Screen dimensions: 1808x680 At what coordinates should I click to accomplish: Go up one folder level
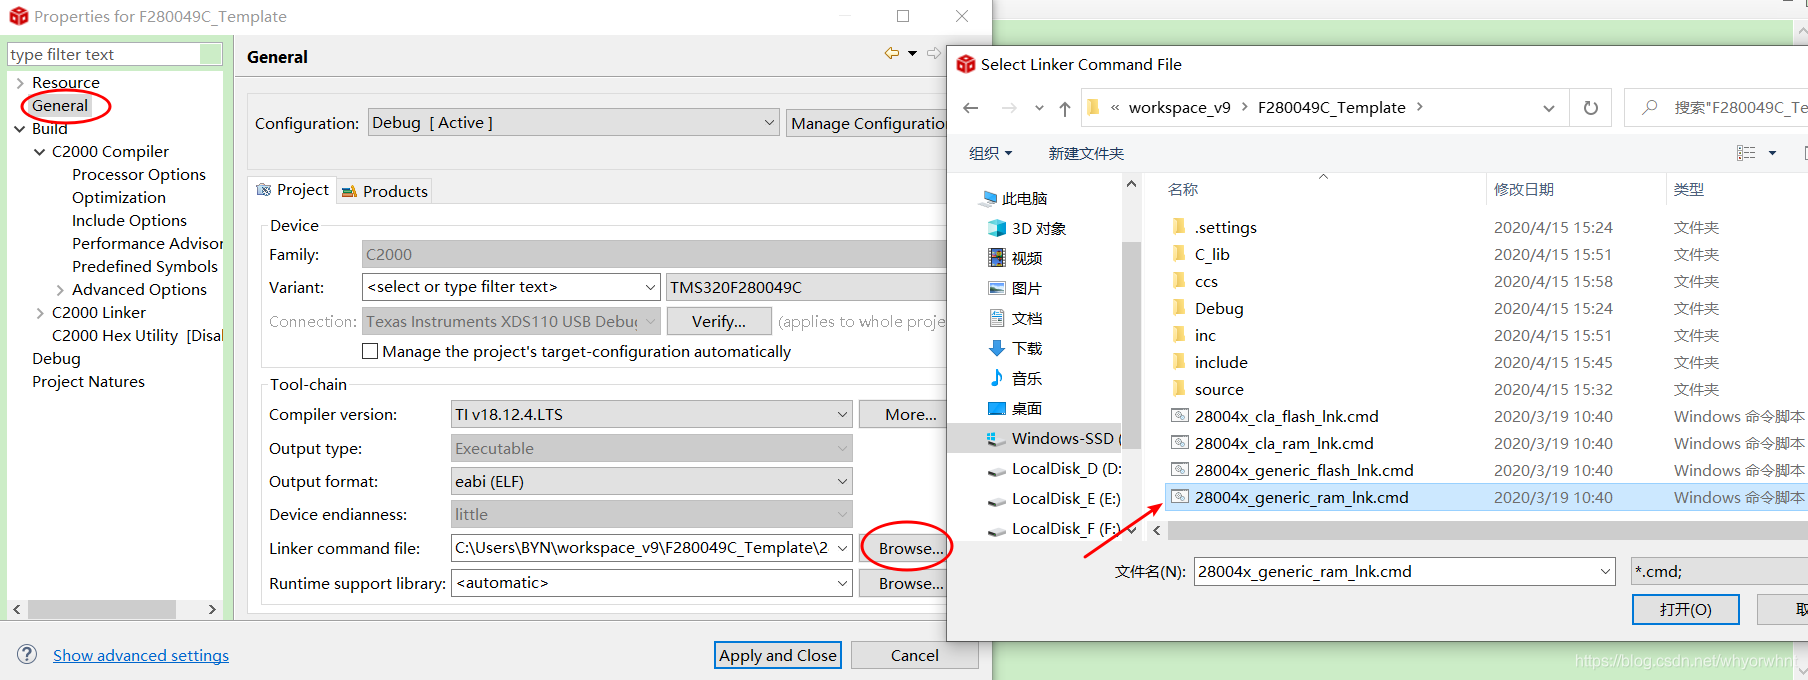(1065, 108)
